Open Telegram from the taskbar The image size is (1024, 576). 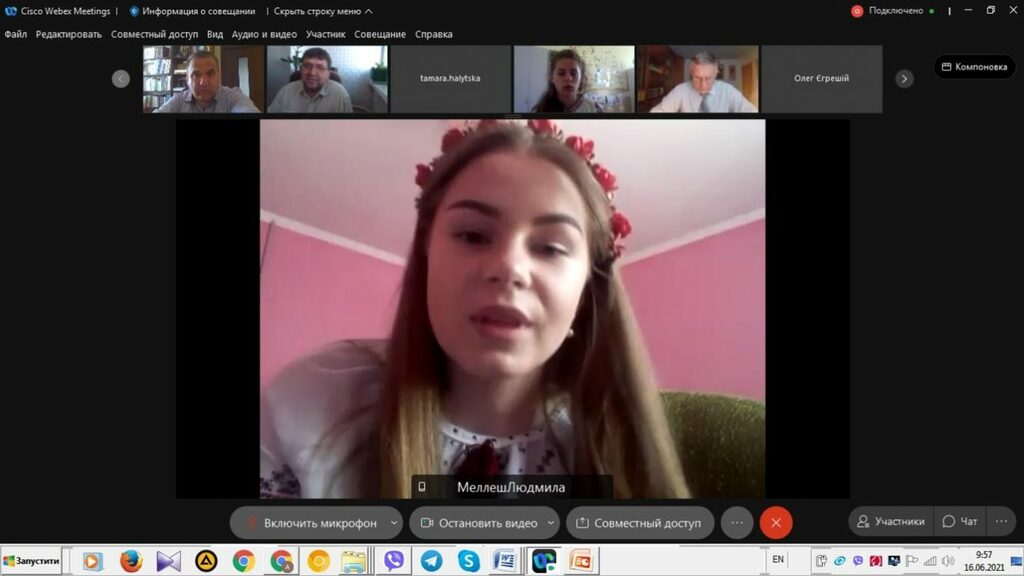pyautogui.click(x=431, y=561)
